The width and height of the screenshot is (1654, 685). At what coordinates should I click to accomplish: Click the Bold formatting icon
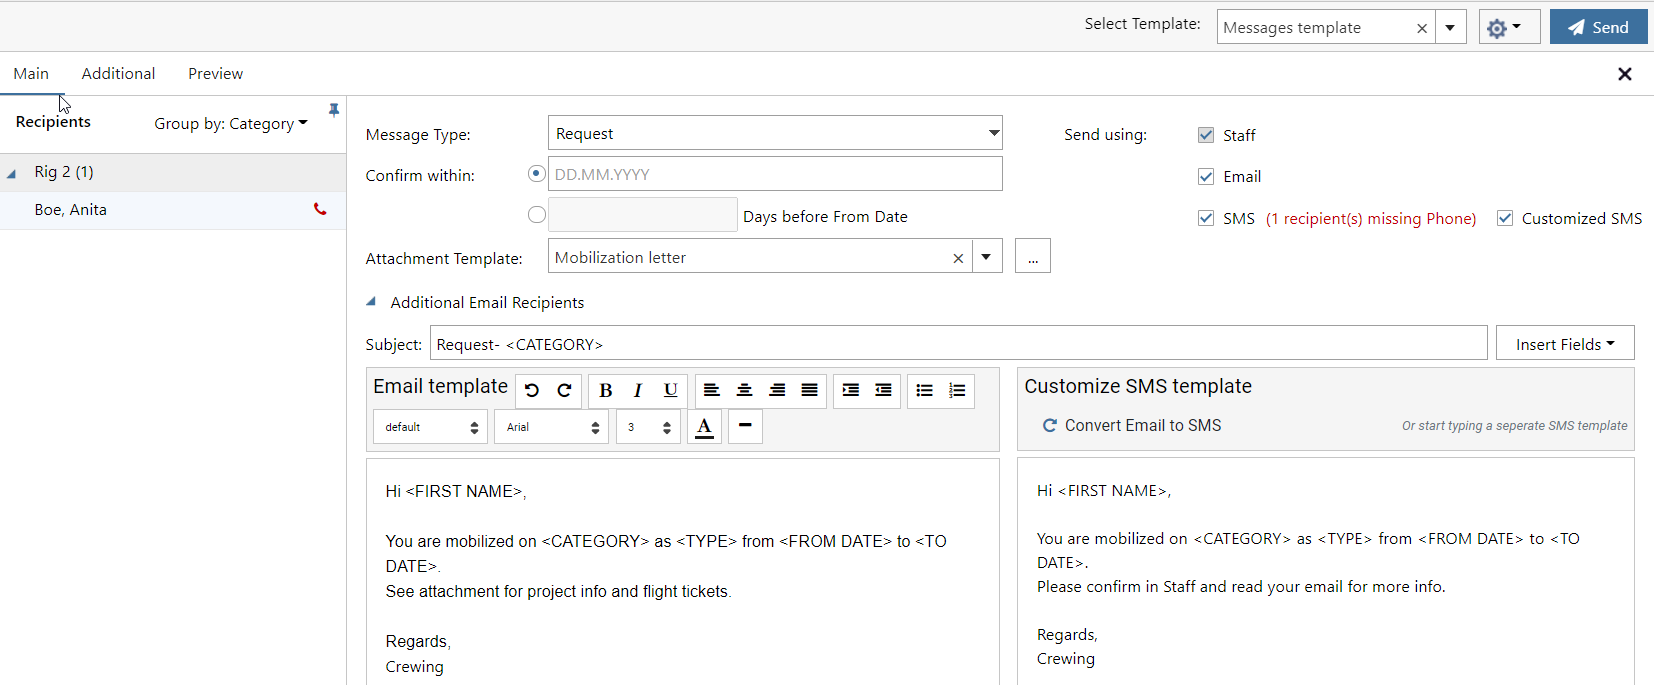(x=605, y=391)
